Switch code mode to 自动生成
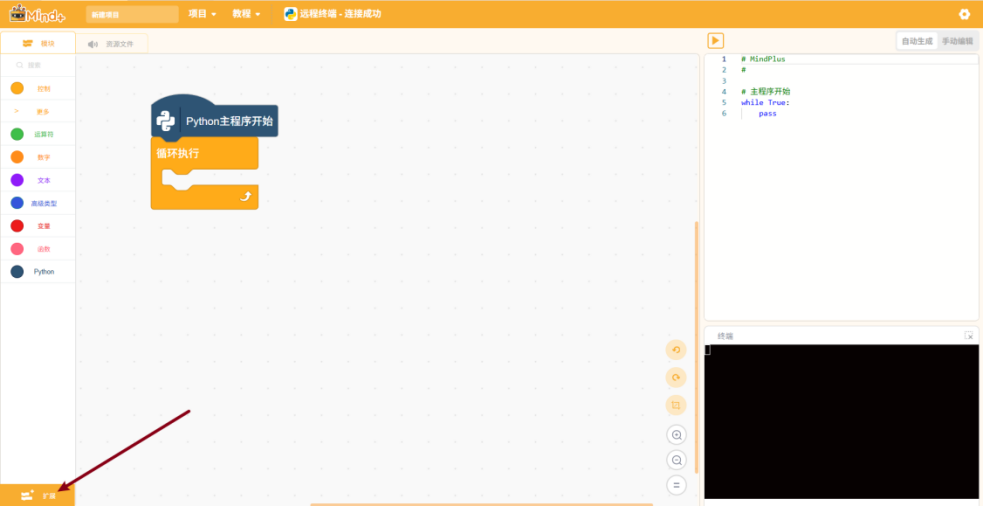 916,41
